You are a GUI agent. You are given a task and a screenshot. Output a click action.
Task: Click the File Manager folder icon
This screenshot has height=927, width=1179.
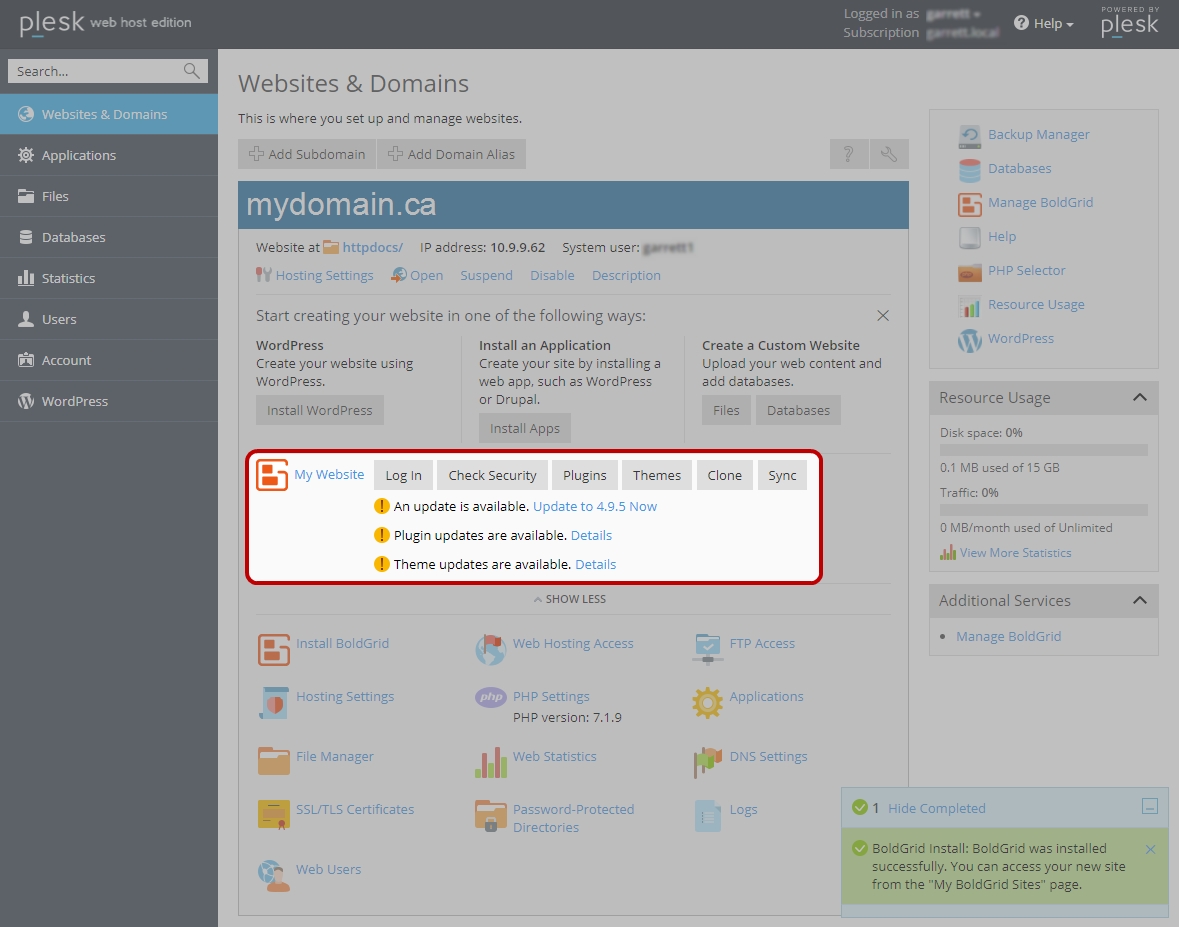click(274, 761)
